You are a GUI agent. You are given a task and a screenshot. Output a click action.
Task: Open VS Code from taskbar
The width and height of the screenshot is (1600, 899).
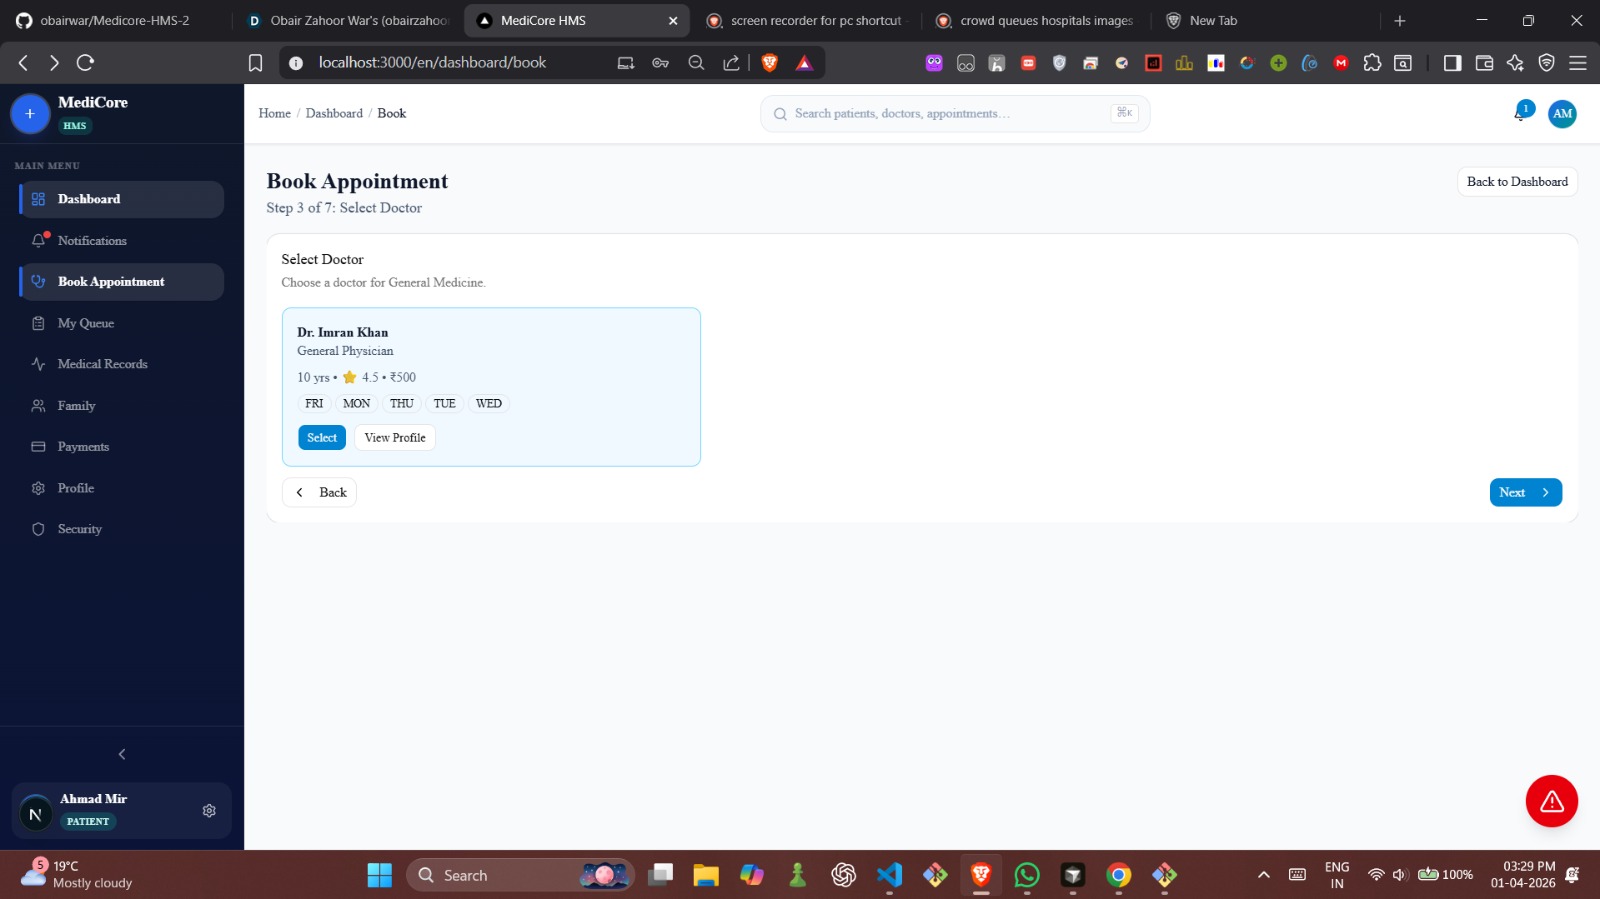point(889,876)
